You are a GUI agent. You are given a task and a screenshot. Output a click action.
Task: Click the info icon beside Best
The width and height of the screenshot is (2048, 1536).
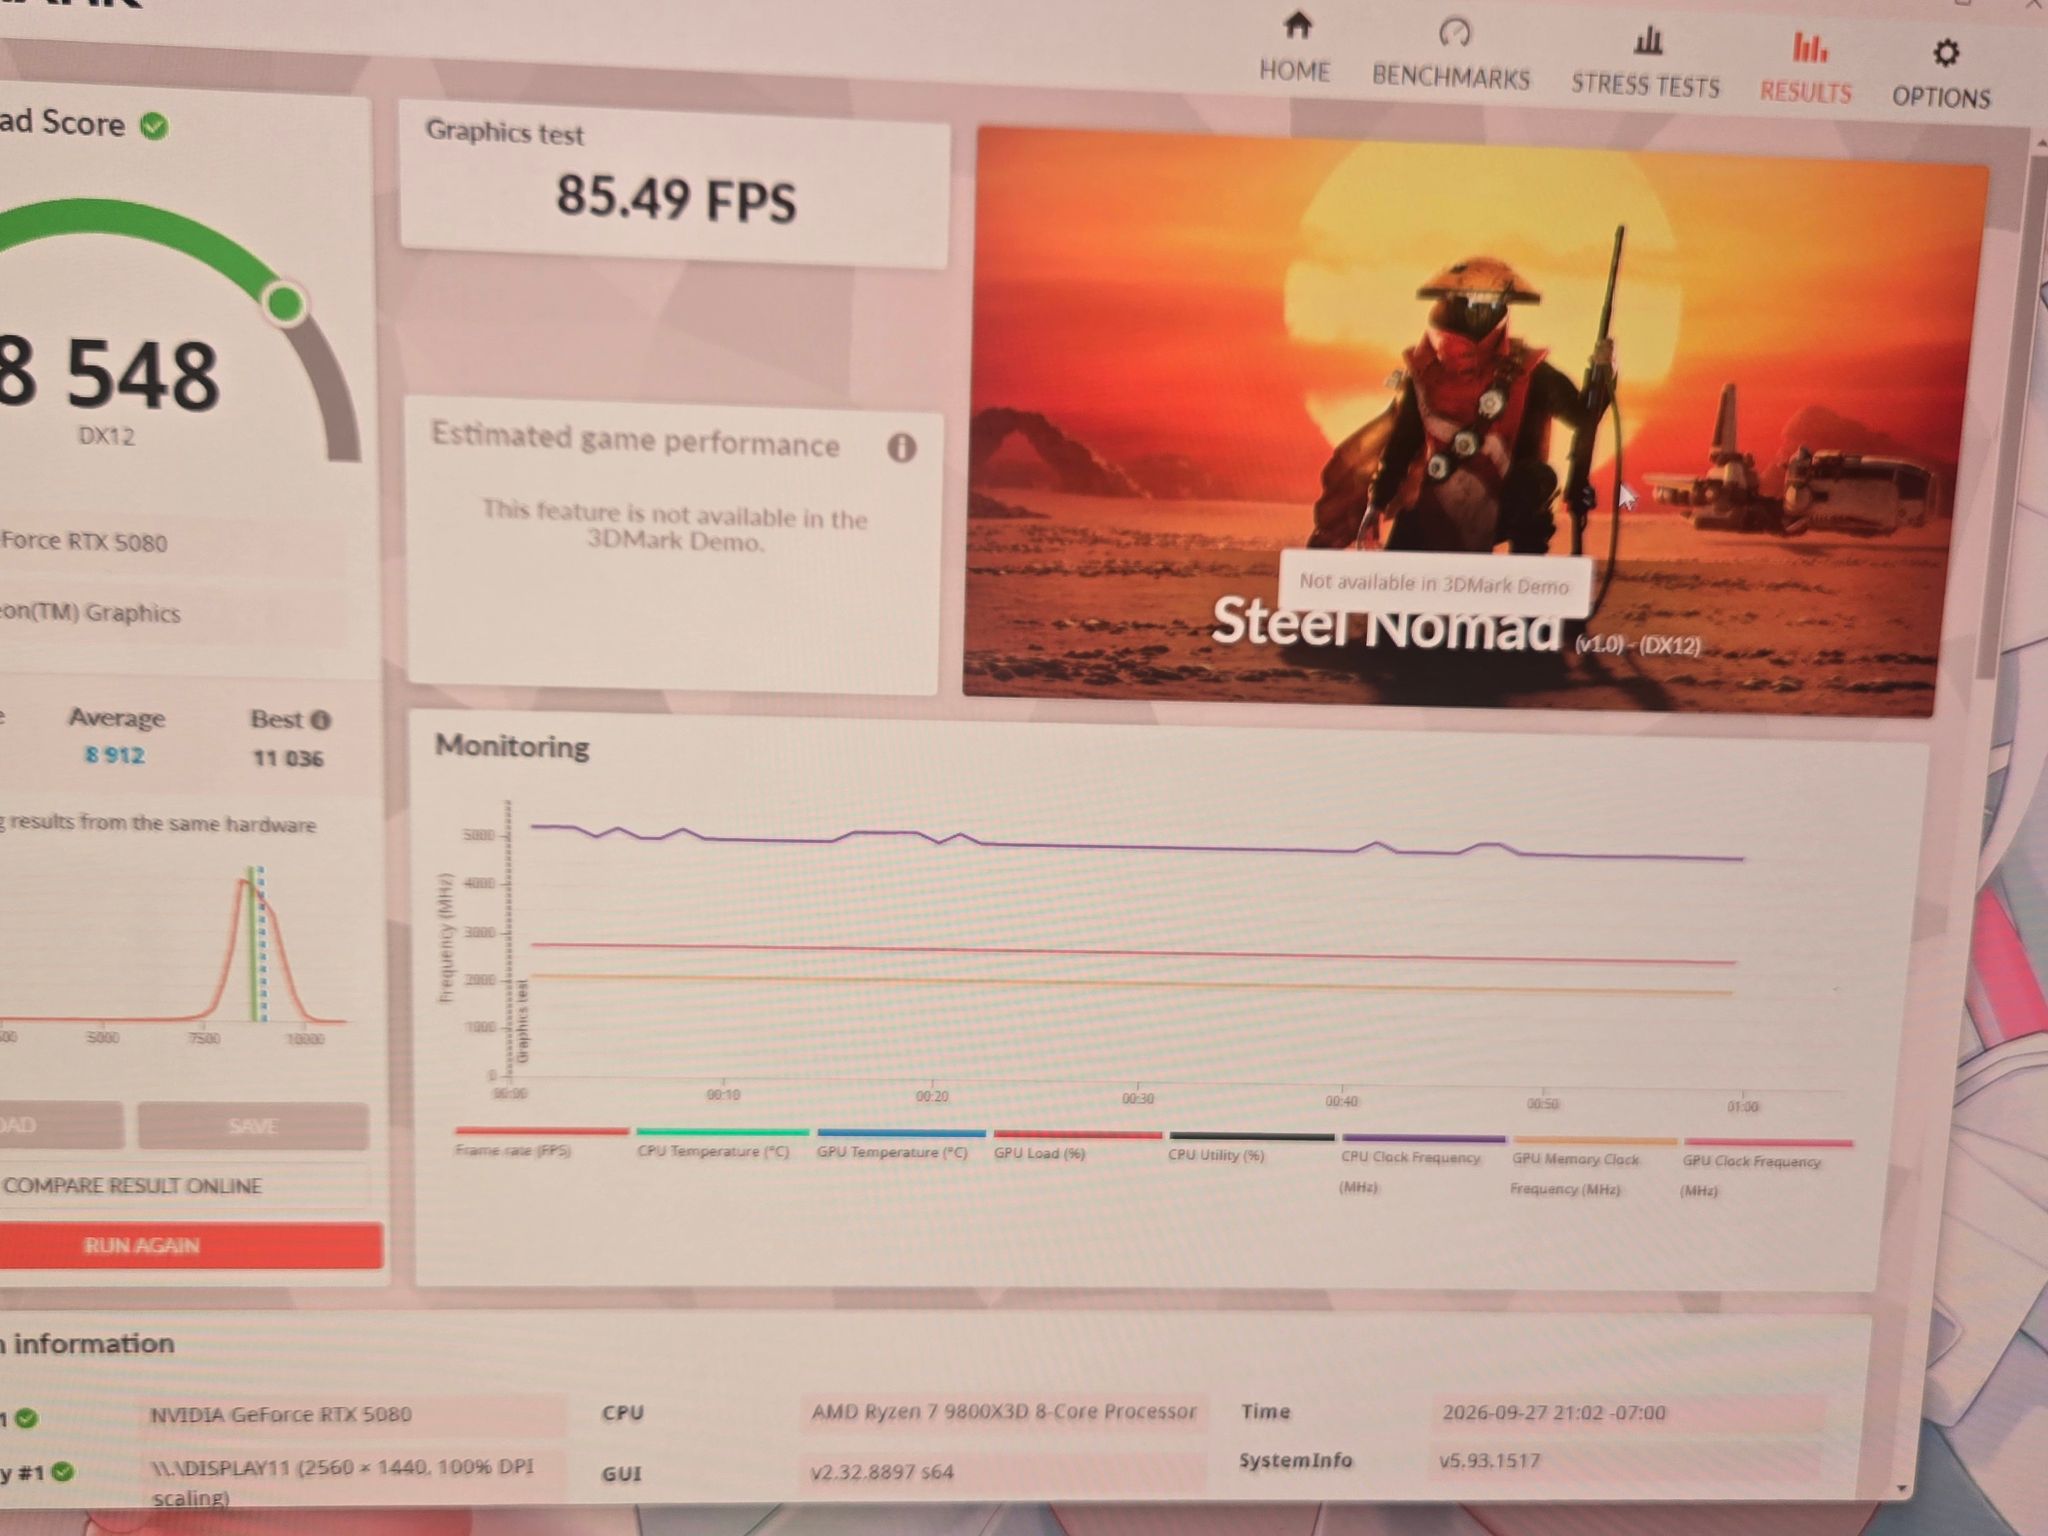tap(320, 720)
